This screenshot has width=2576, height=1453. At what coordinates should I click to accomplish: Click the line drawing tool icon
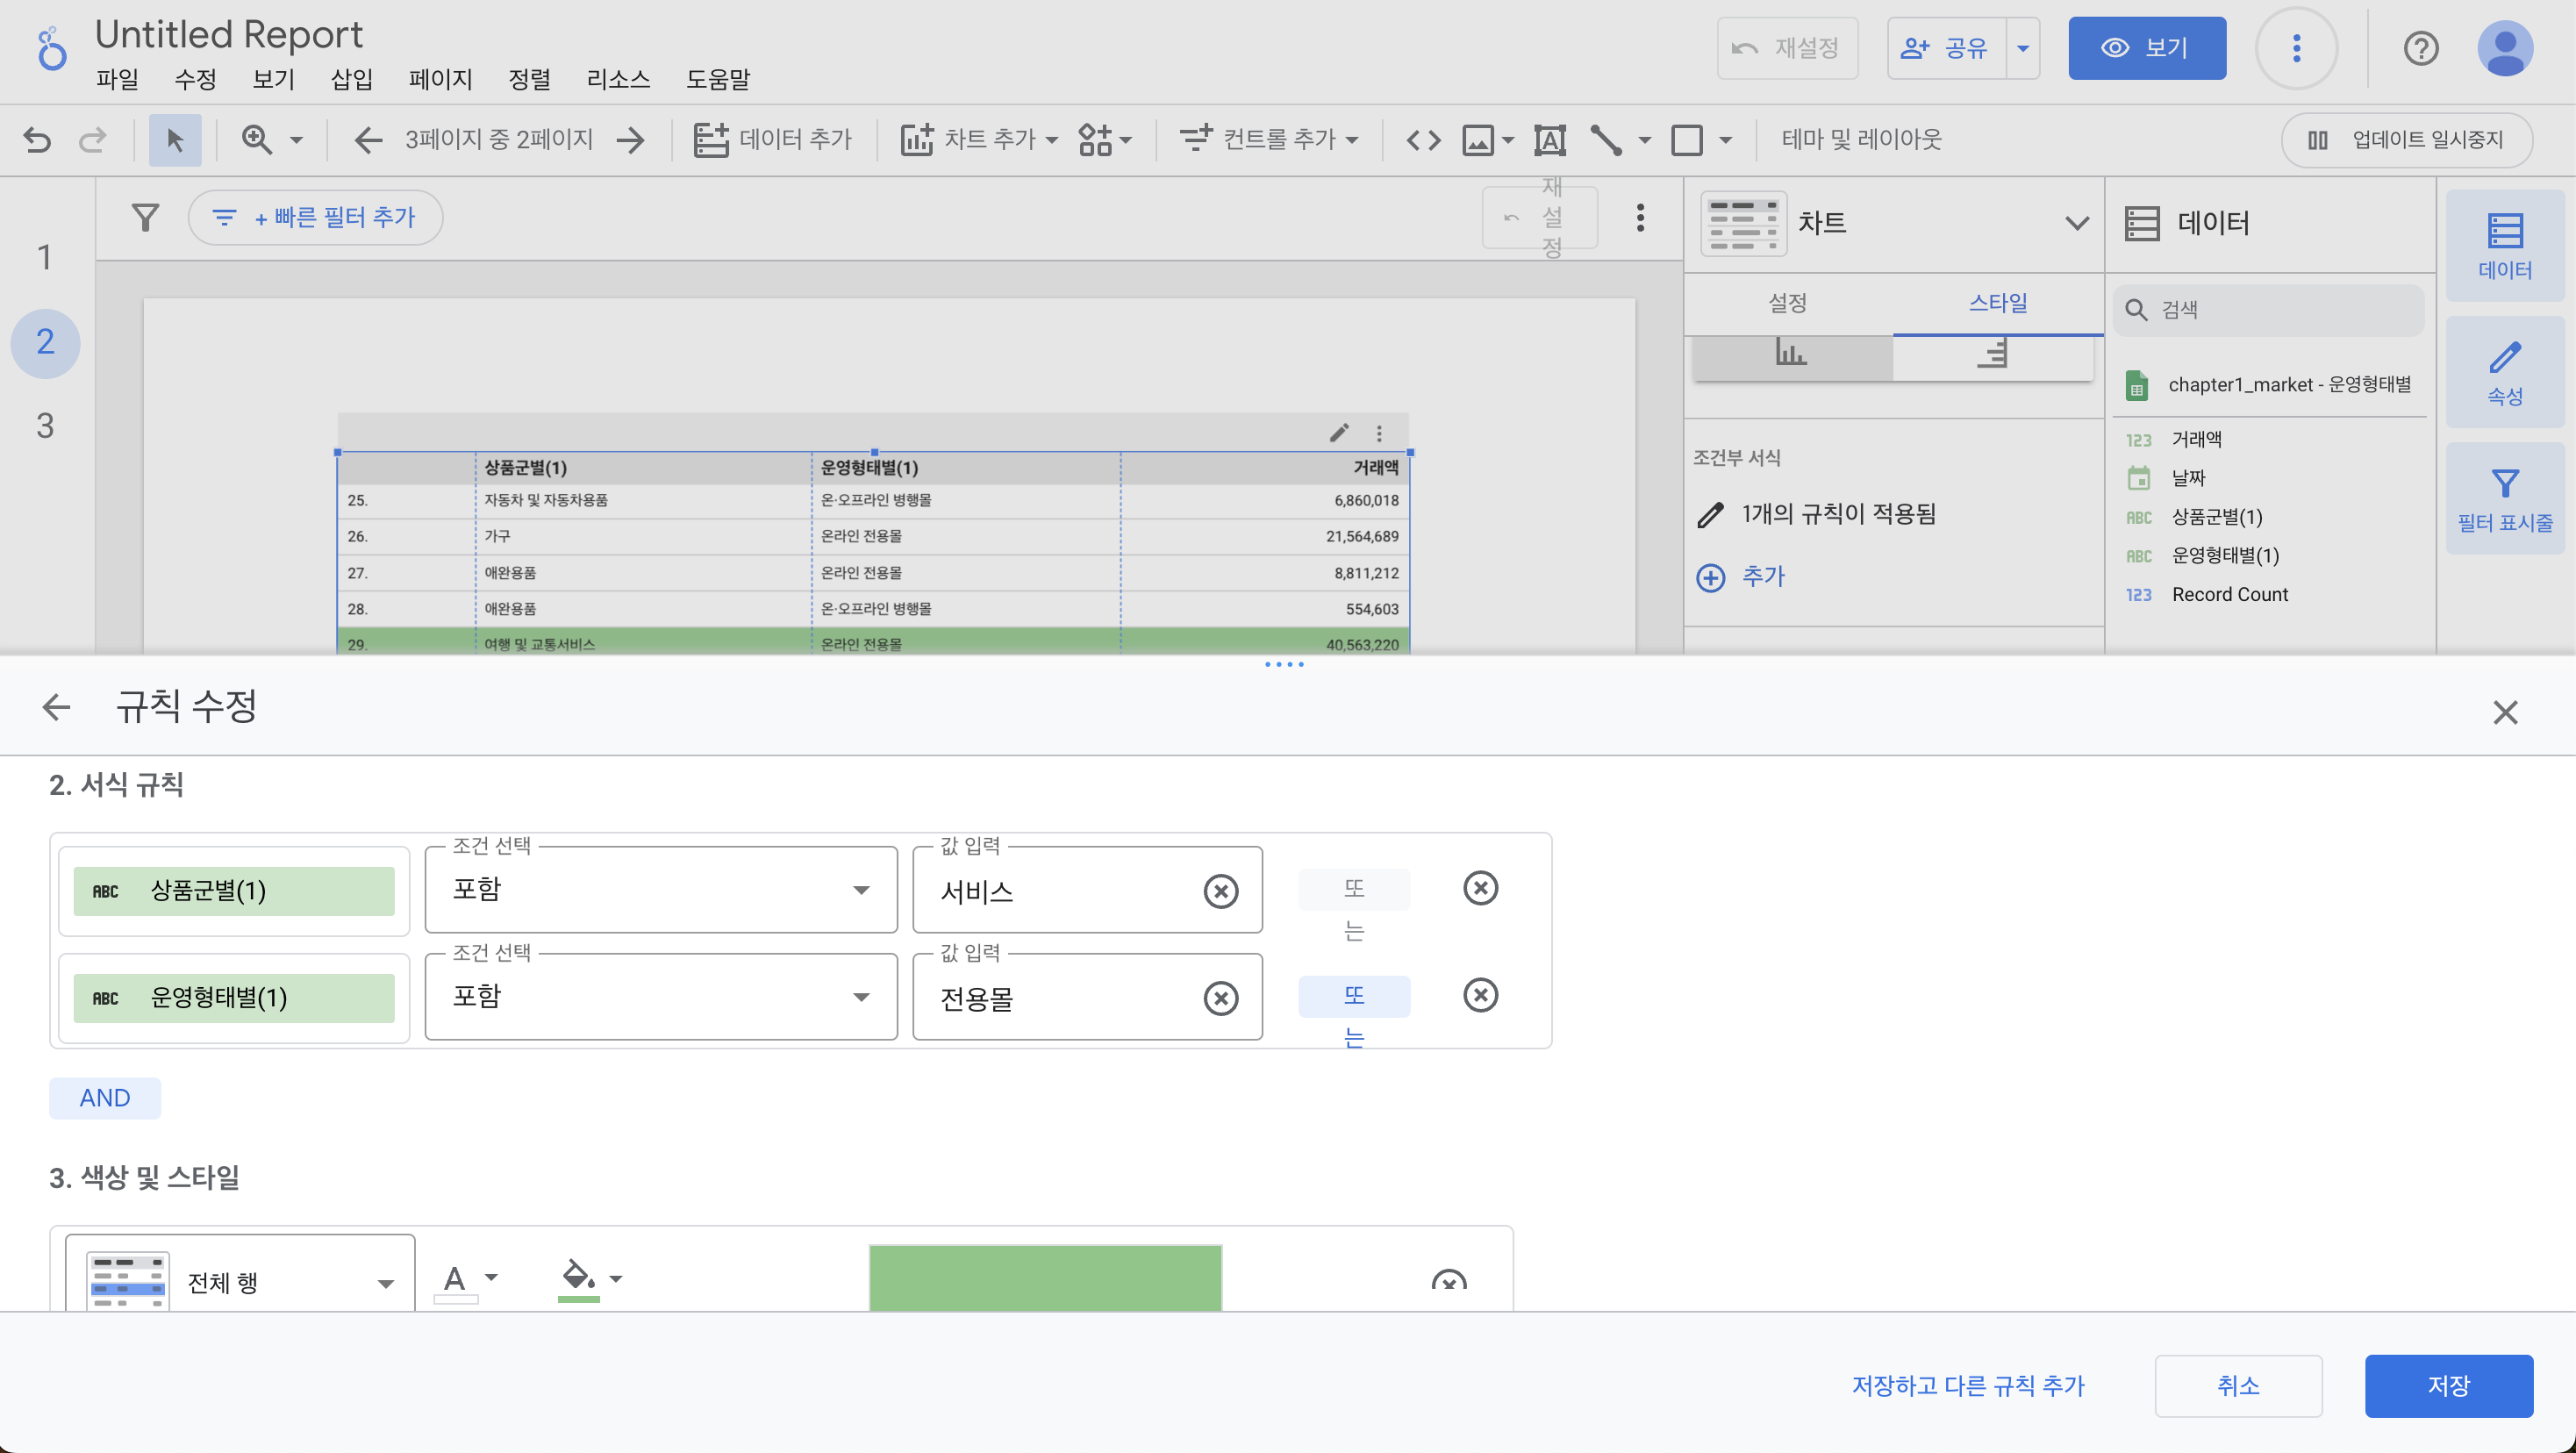click(x=1606, y=140)
